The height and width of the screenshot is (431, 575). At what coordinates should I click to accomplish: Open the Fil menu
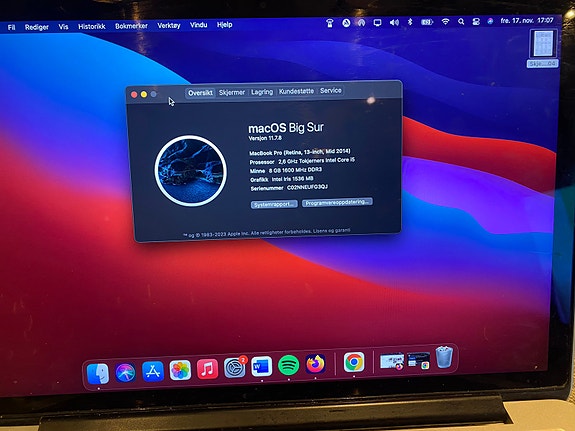click(11, 27)
